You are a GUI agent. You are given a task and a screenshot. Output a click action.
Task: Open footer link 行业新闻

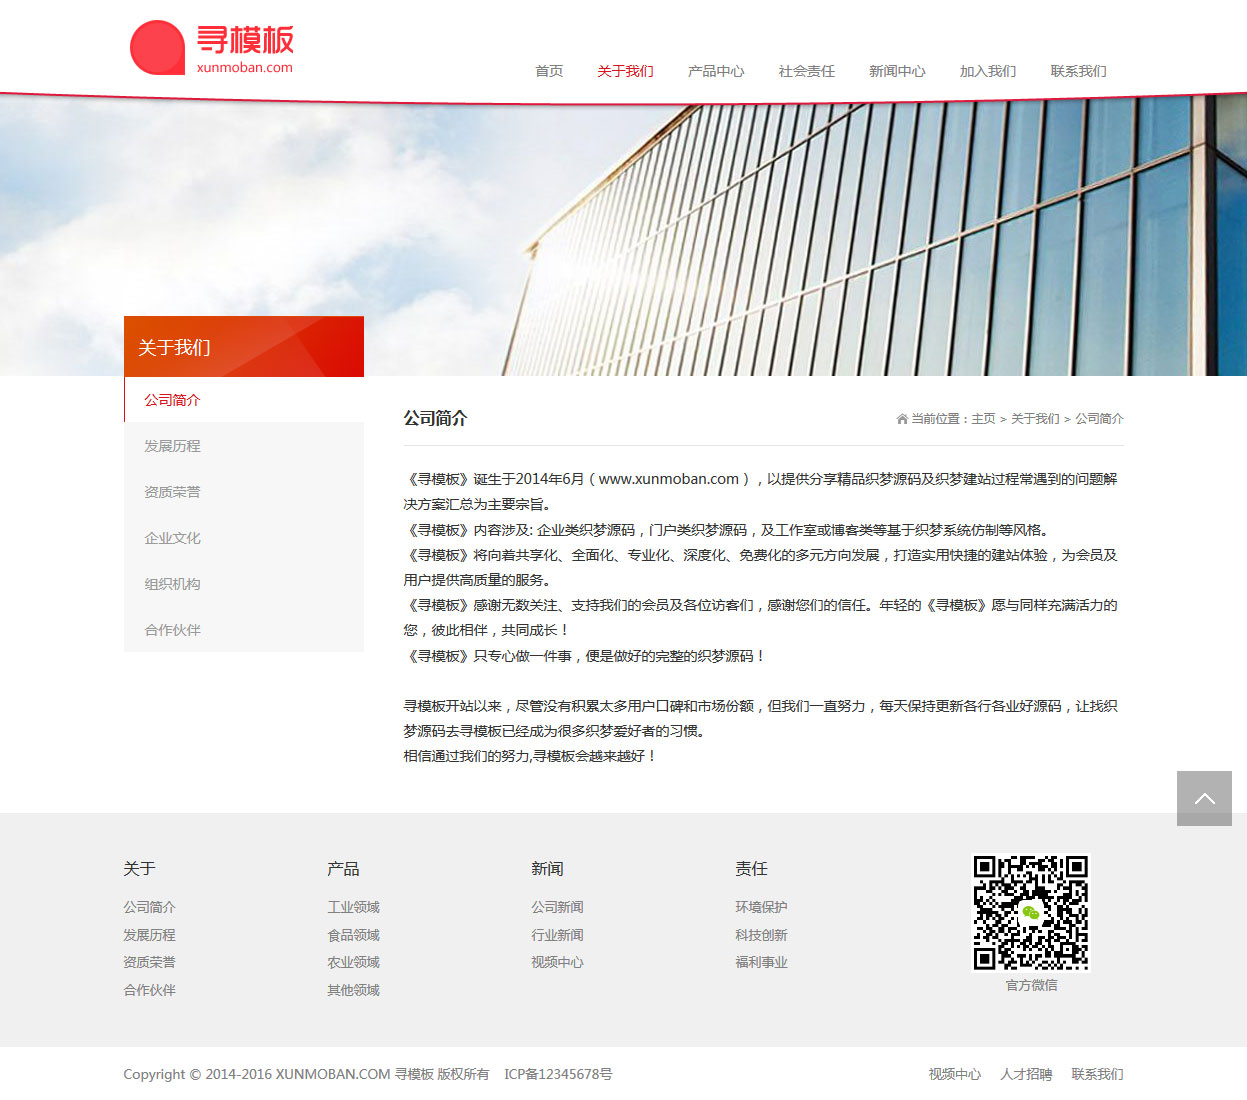point(557,935)
